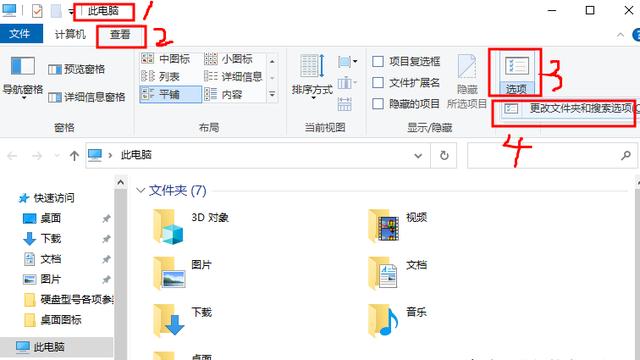Go back with the back arrow
The height and width of the screenshot is (360, 640).
12,156
